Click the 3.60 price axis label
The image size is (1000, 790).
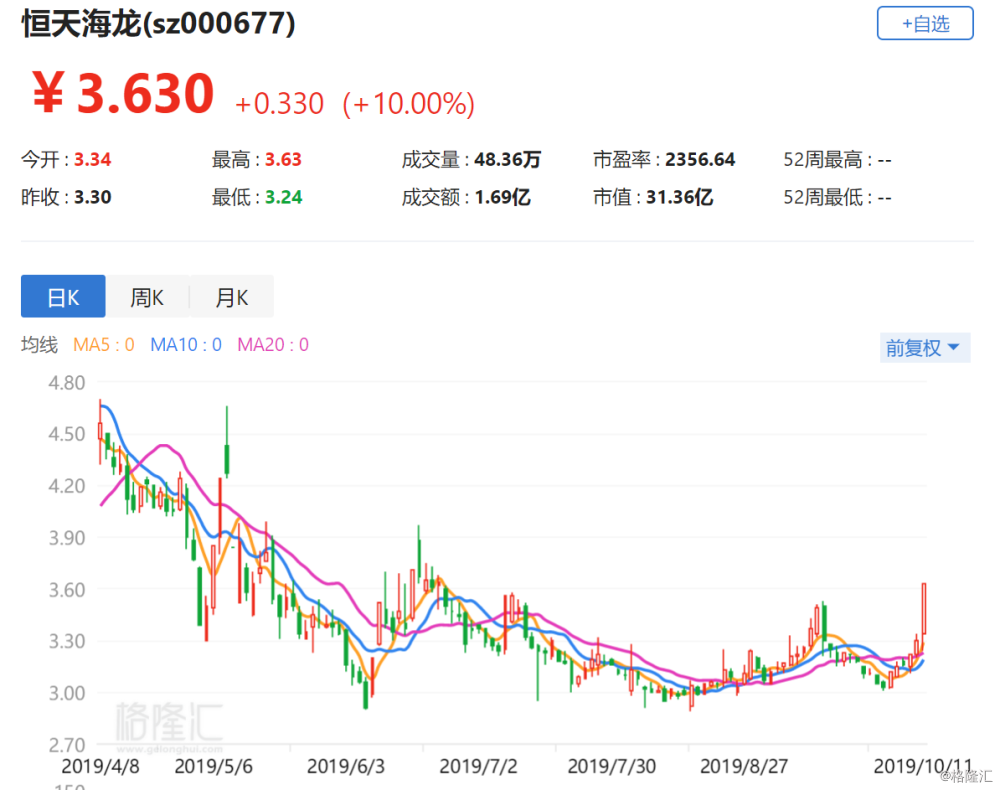(67, 590)
